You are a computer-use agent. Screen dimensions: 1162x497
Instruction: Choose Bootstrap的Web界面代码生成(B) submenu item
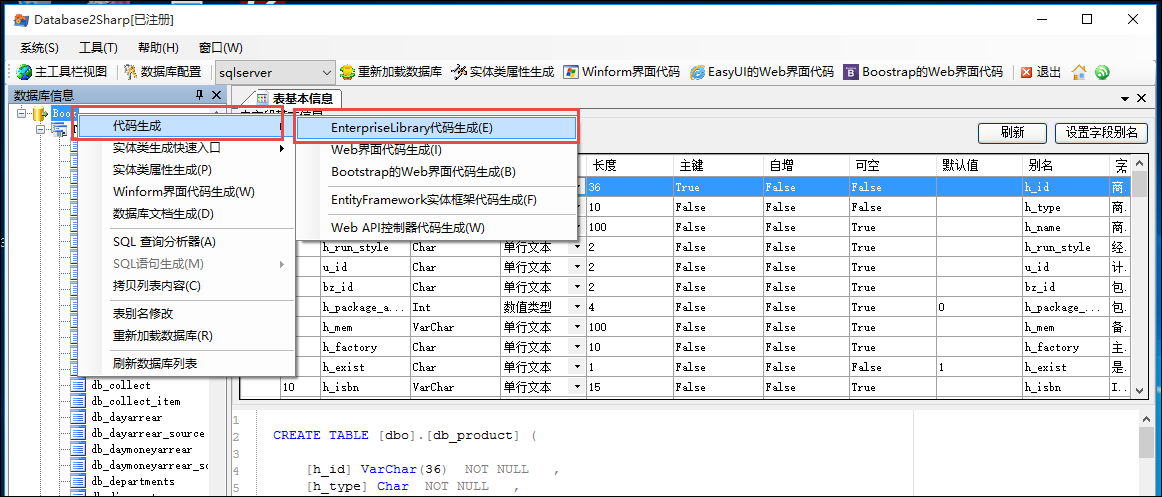436,172
